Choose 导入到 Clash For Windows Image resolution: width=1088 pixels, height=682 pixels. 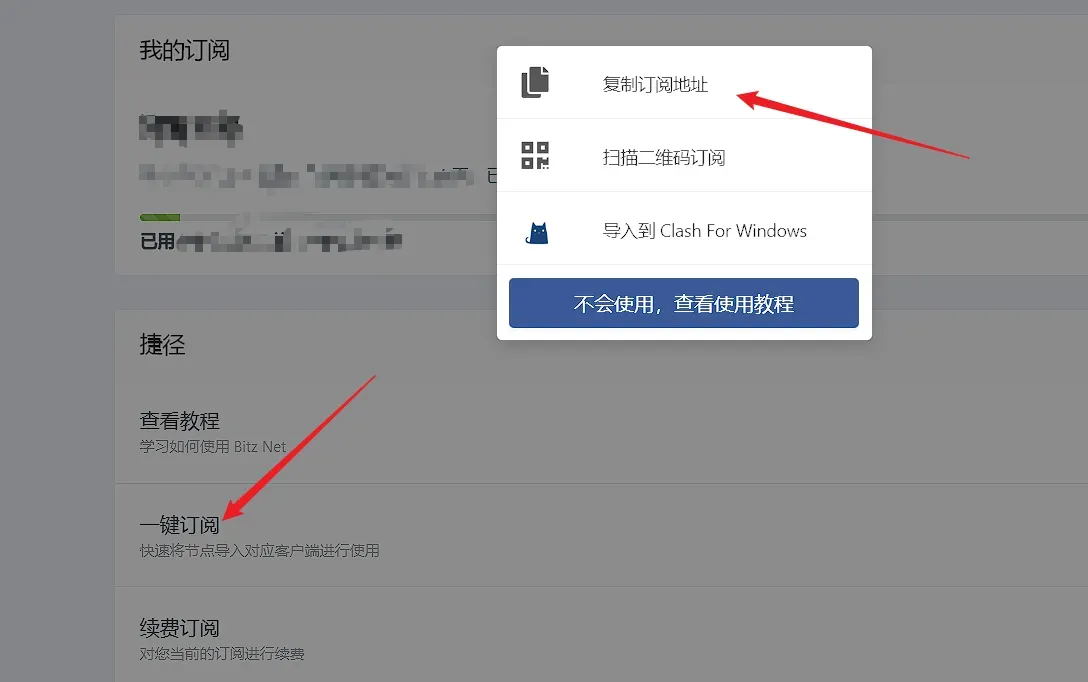(684, 228)
